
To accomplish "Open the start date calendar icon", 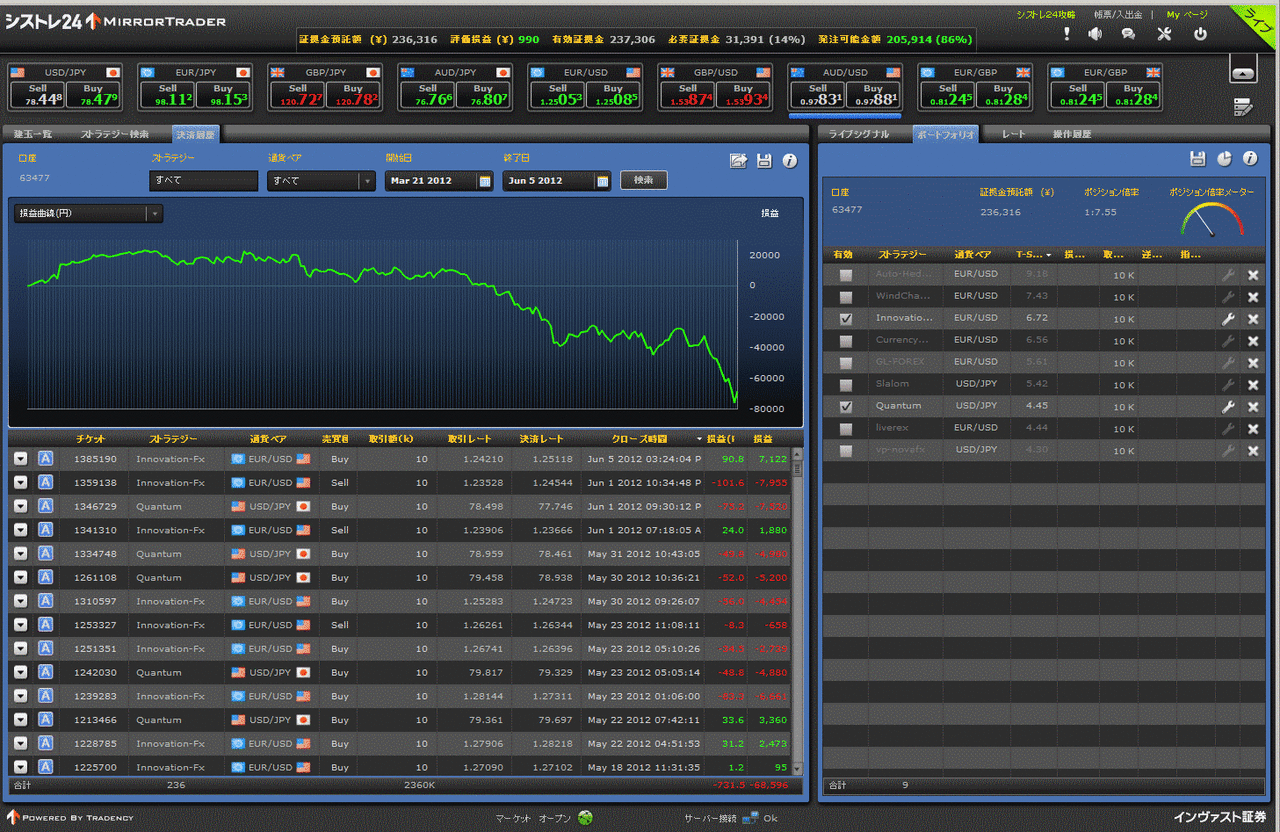I will coord(485,181).
